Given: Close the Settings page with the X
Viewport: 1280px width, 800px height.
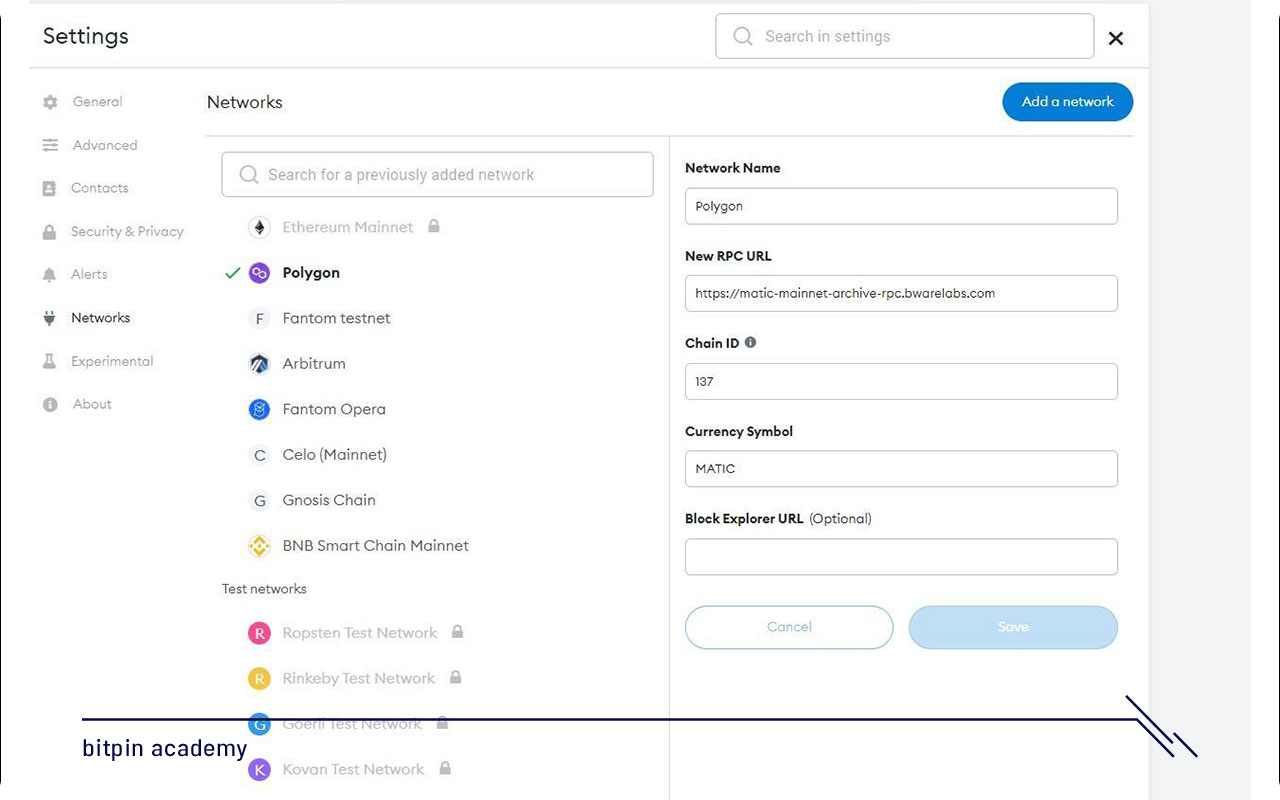Looking at the screenshot, I should point(1116,38).
